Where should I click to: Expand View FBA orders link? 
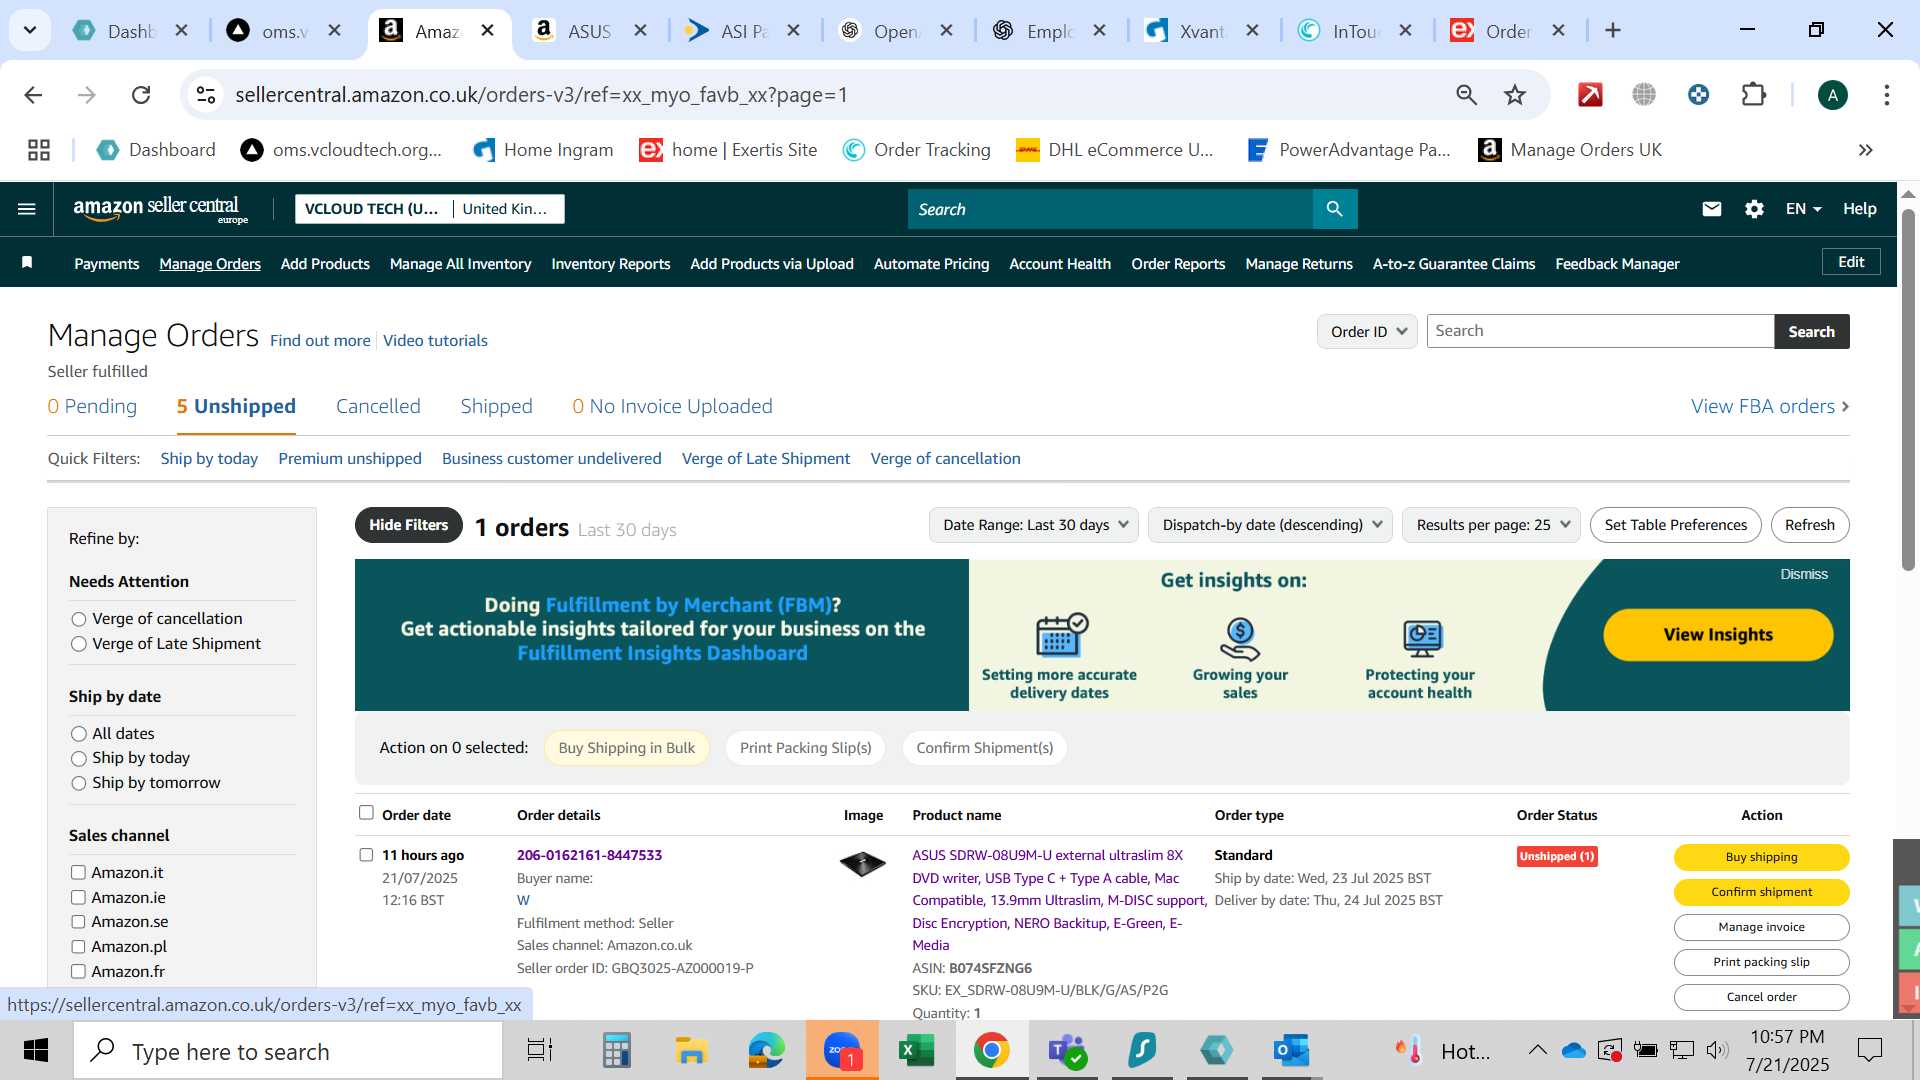coord(1770,407)
